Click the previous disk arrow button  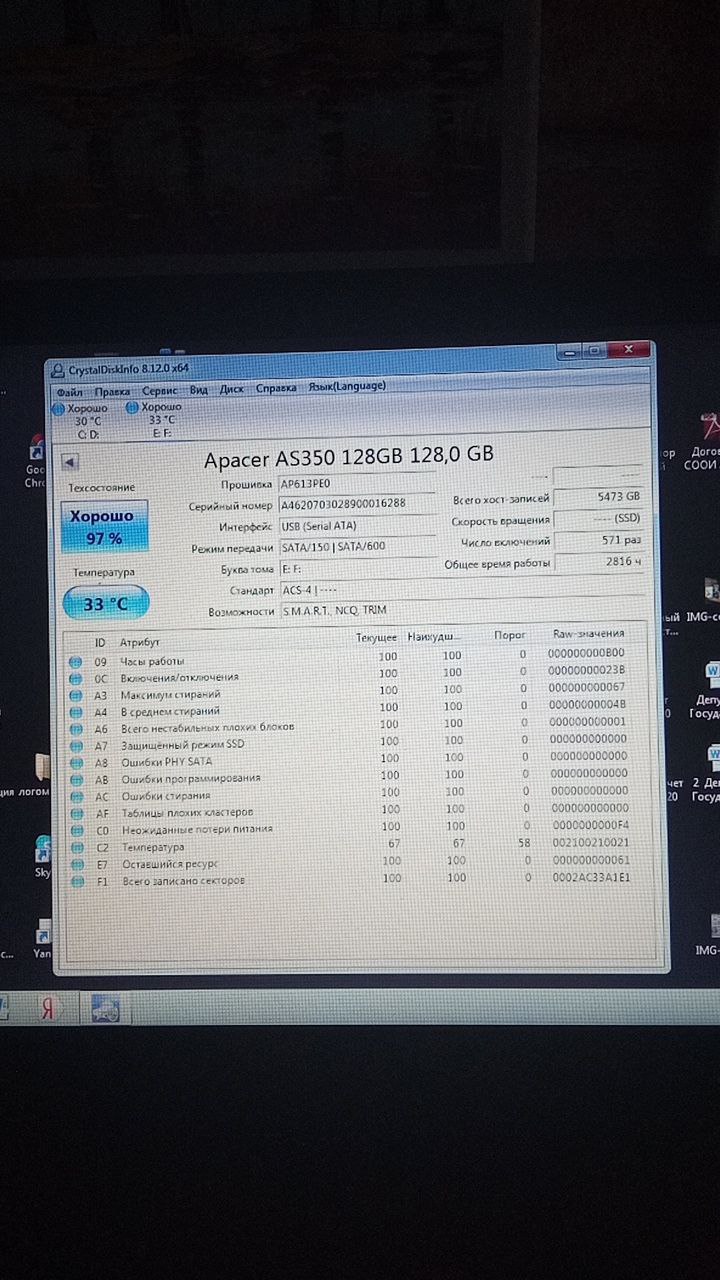pos(70,462)
